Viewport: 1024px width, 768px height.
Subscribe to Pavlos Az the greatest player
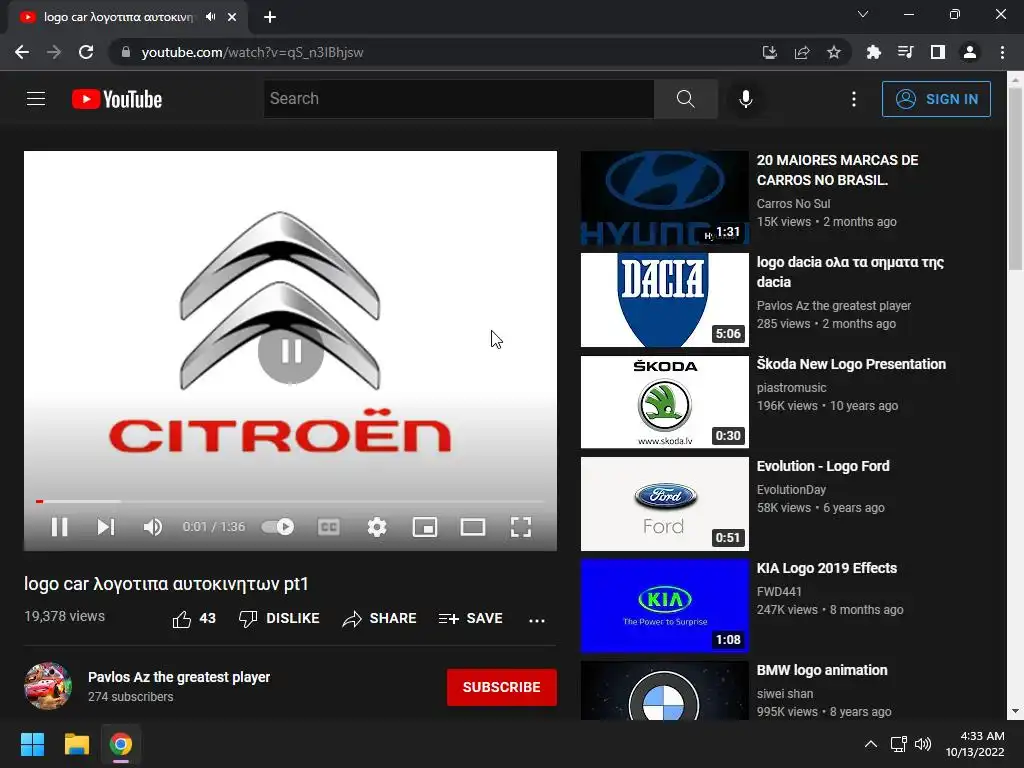pos(502,687)
